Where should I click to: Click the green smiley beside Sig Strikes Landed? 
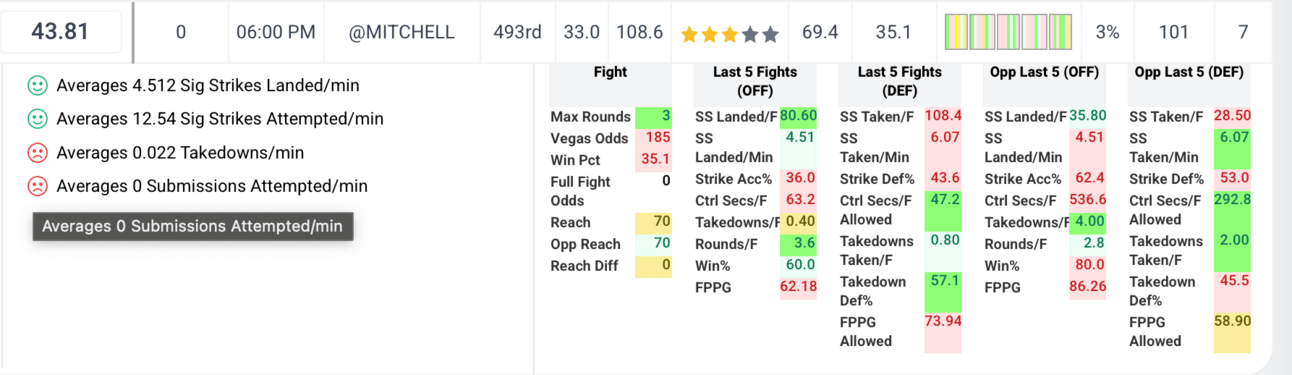click(37, 86)
